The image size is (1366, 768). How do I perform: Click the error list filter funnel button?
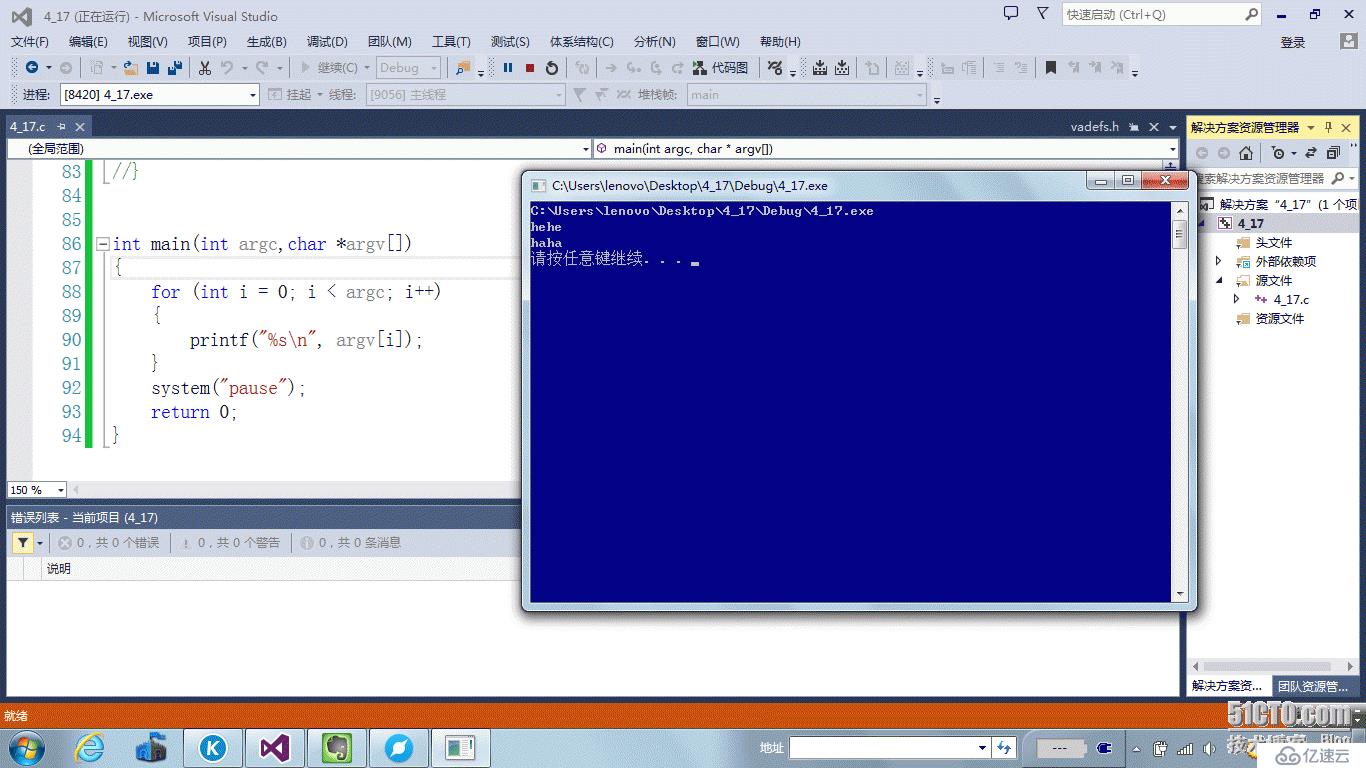pos(23,543)
